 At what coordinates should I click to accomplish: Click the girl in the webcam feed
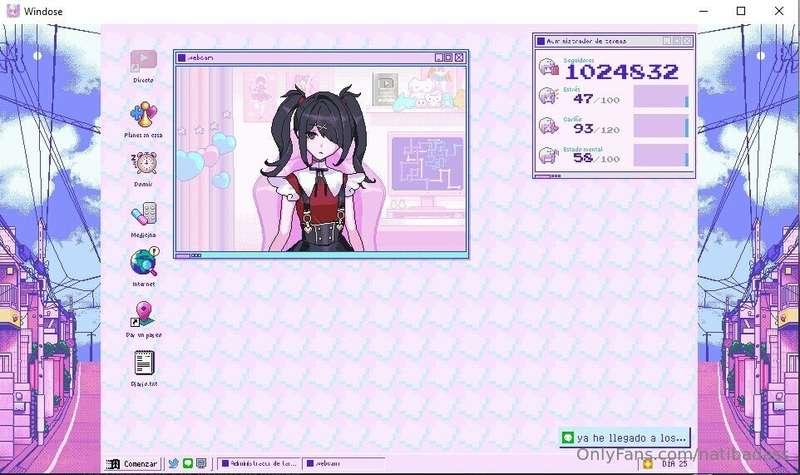click(x=319, y=170)
